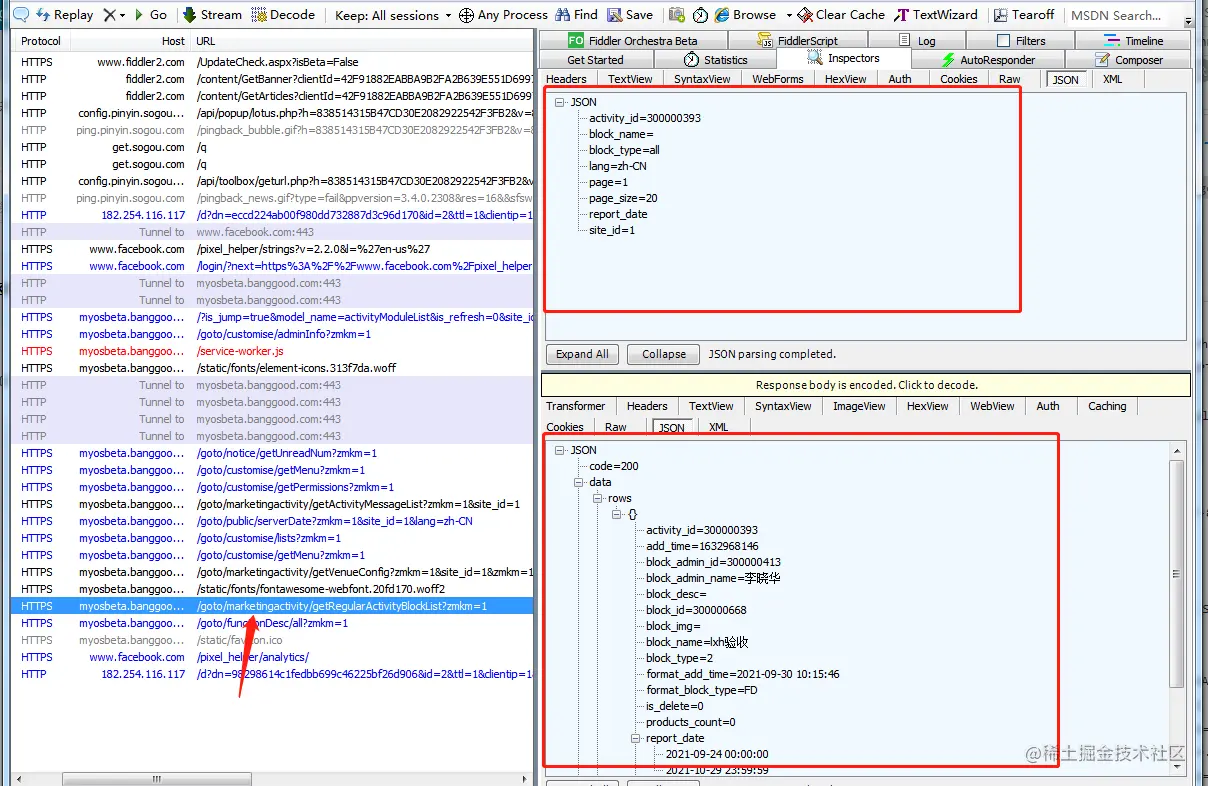The height and width of the screenshot is (786, 1208).
Task: Click the timer stopwatch toolbar icon
Action: point(700,15)
